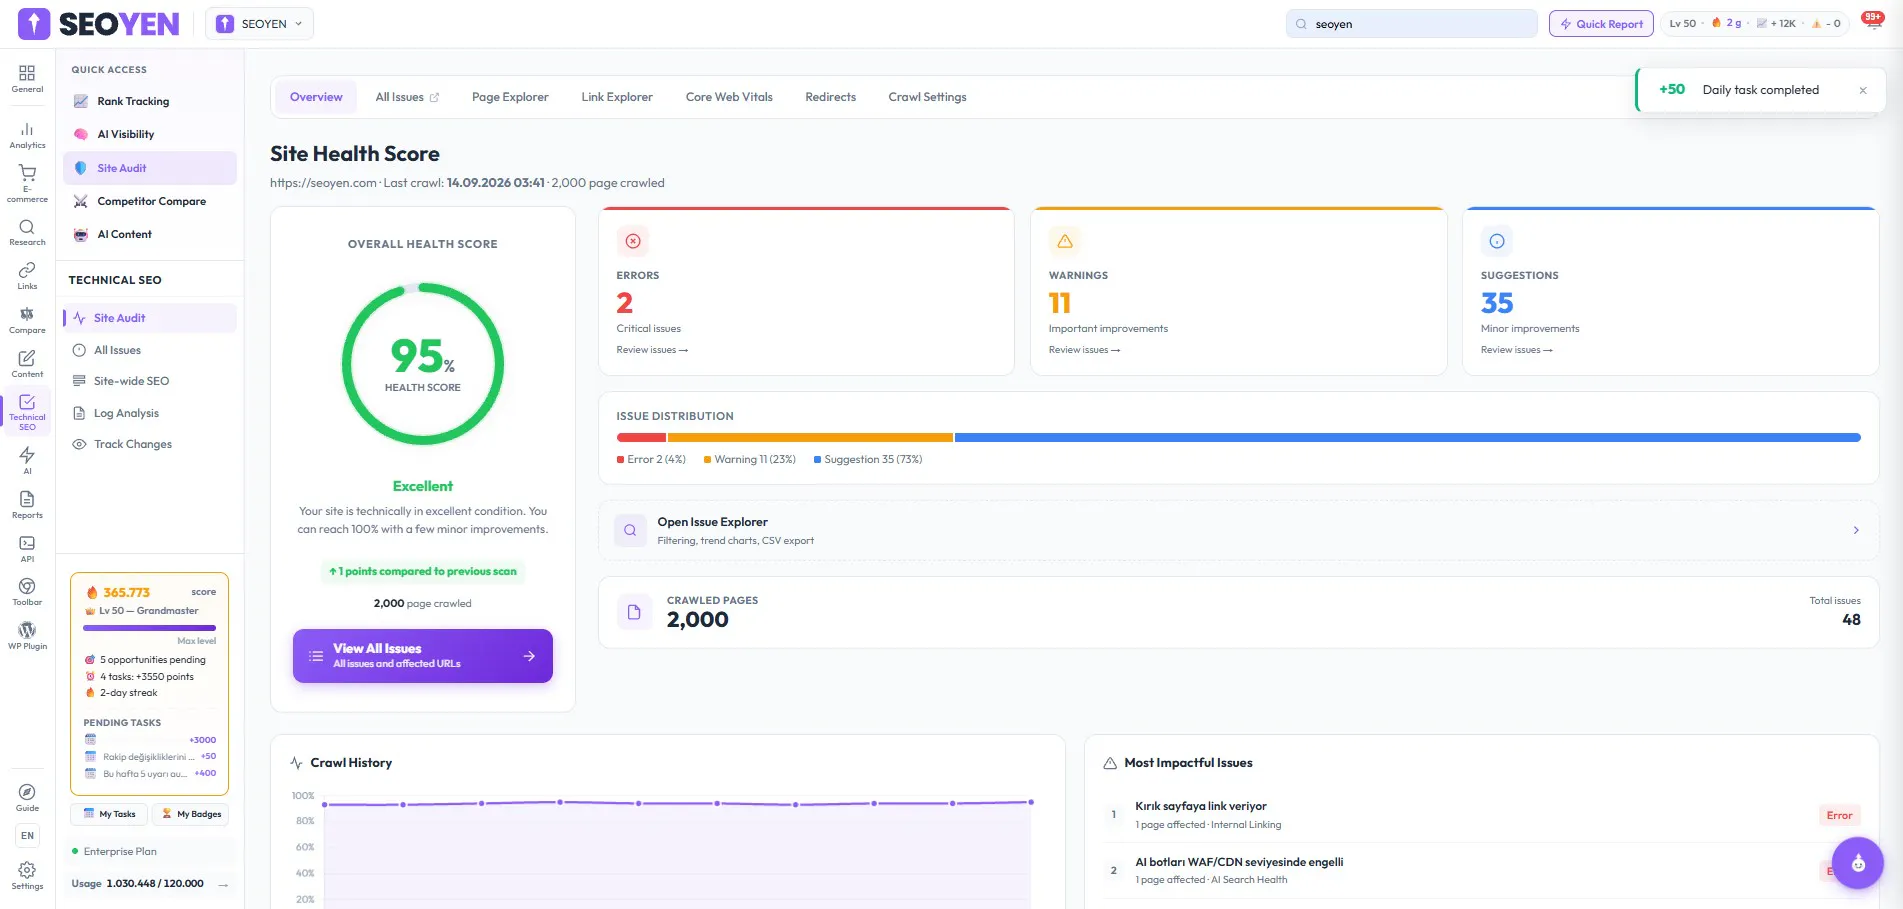Select Site Audit under Technical SEO
Screen dimensions: 1903x909
tap(150, 318)
